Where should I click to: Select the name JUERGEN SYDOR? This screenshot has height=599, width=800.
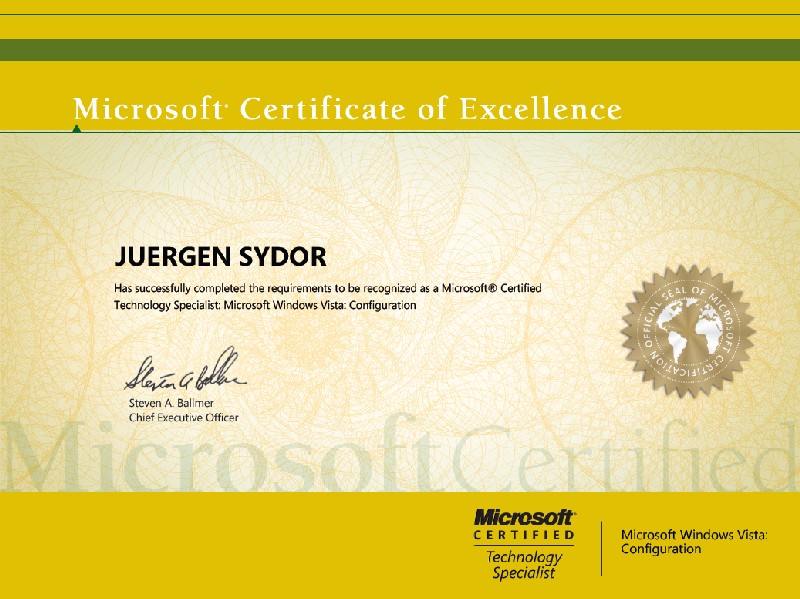tap(220, 257)
